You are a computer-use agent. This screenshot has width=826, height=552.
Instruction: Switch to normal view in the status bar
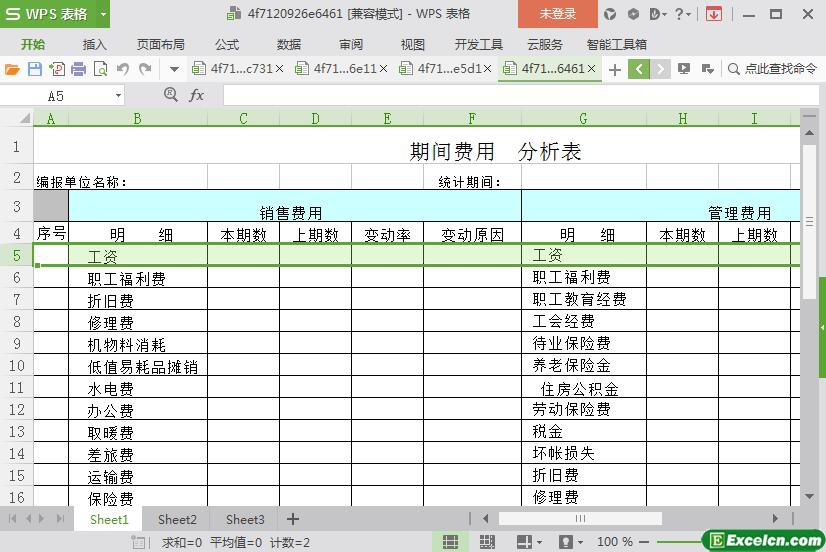click(450, 541)
